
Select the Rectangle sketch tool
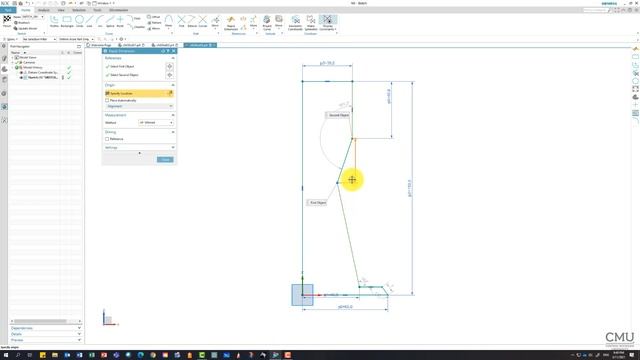click(67, 21)
